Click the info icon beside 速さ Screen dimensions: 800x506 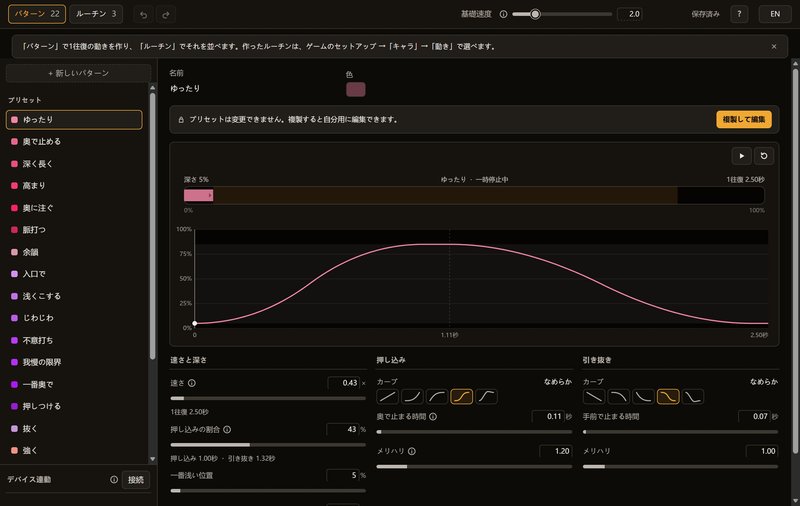click(192, 383)
